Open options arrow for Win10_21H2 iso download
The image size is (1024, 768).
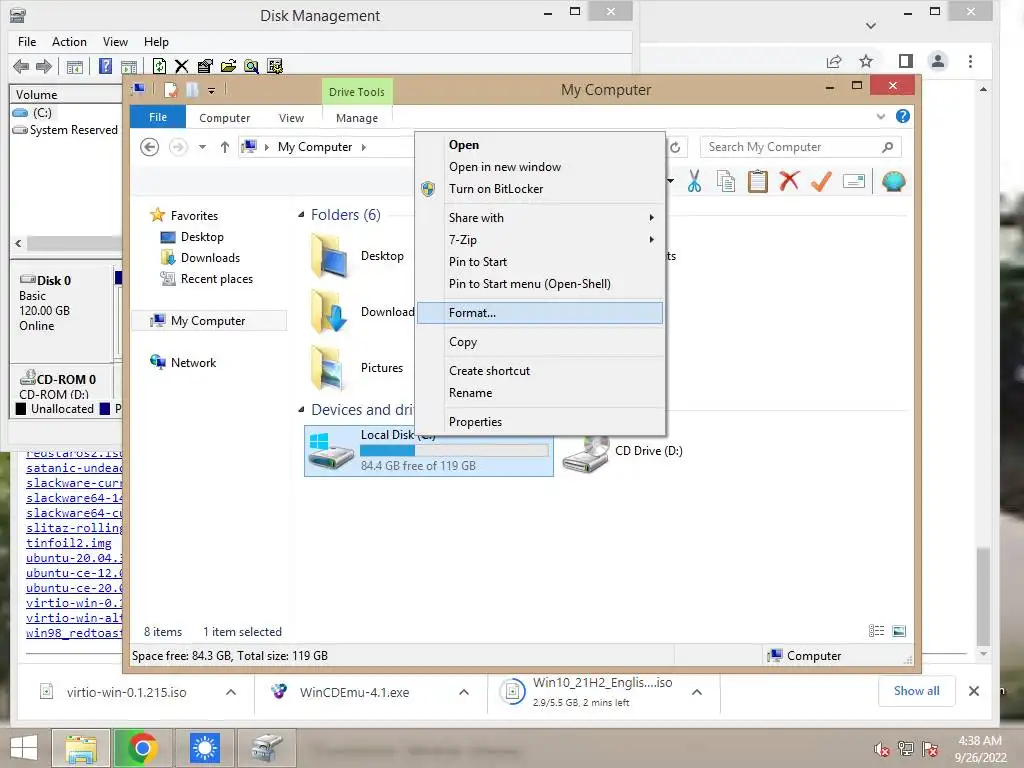click(697, 692)
